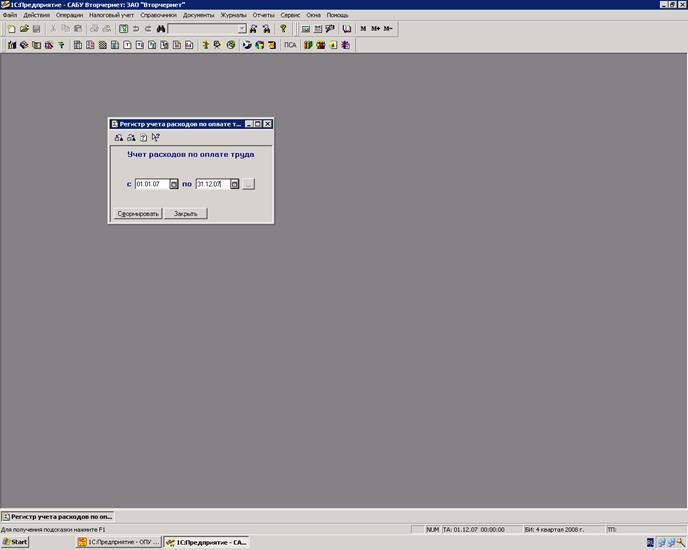Open the calendar picker for end date
Screen dimensions: 688x550
click(235, 184)
